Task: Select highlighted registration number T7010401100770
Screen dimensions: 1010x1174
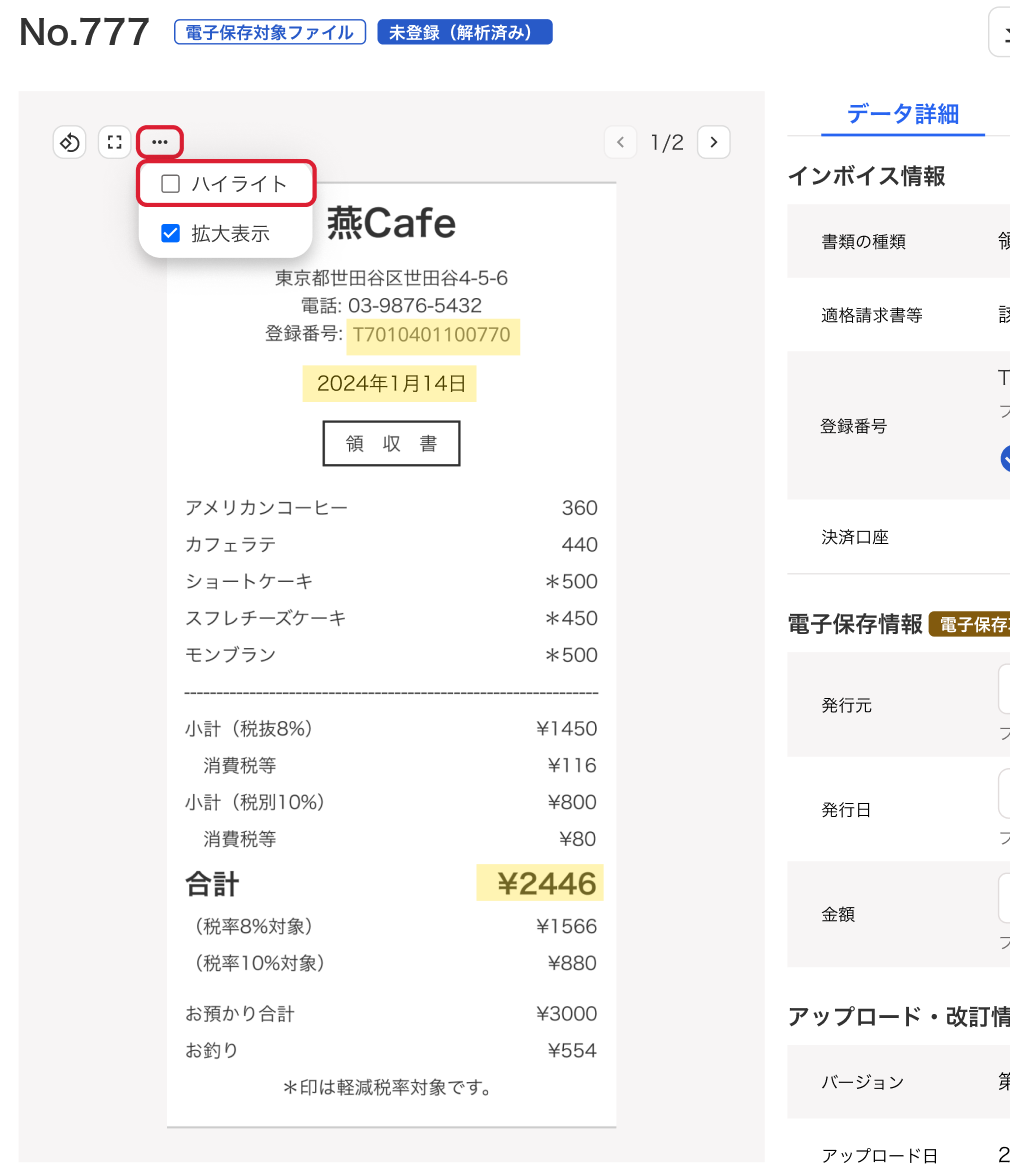Action: [432, 335]
